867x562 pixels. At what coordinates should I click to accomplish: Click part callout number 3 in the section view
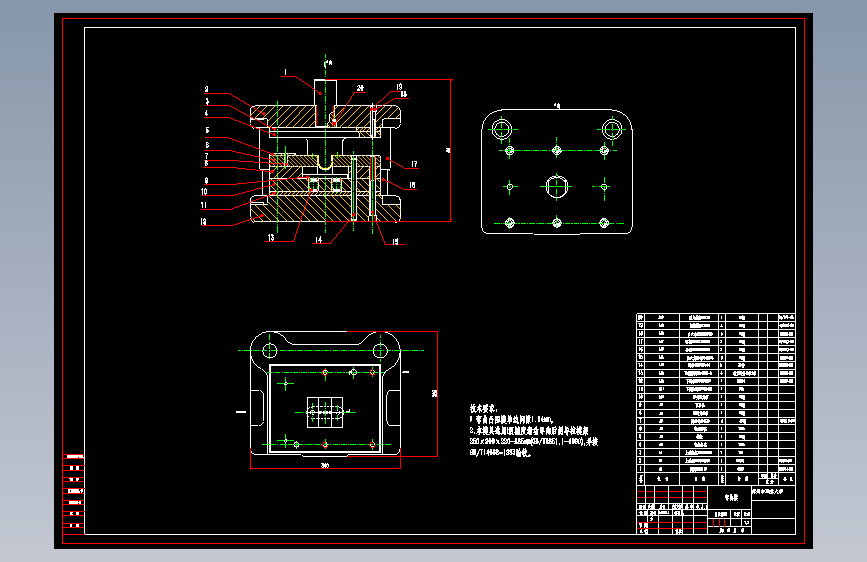tap(207, 102)
